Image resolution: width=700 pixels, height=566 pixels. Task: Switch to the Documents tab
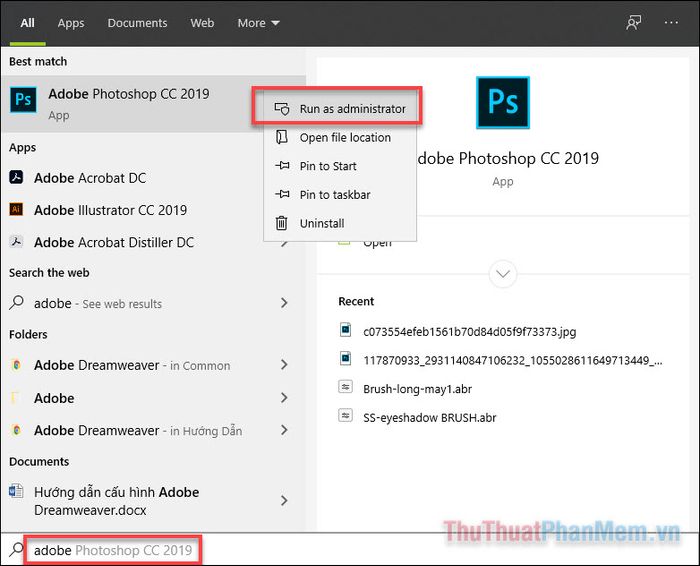[x=137, y=23]
